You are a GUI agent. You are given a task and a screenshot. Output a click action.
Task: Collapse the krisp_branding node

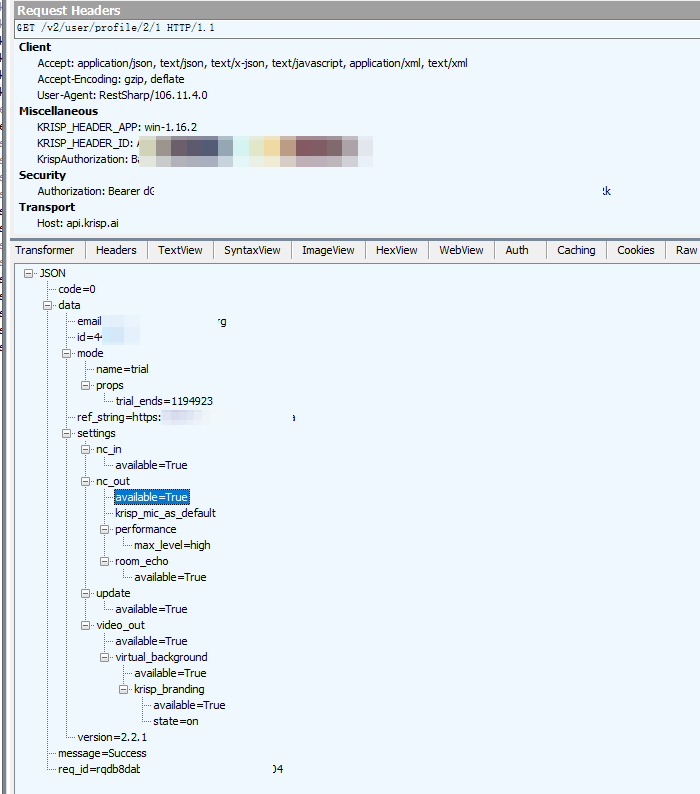click(x=124, y=689)
